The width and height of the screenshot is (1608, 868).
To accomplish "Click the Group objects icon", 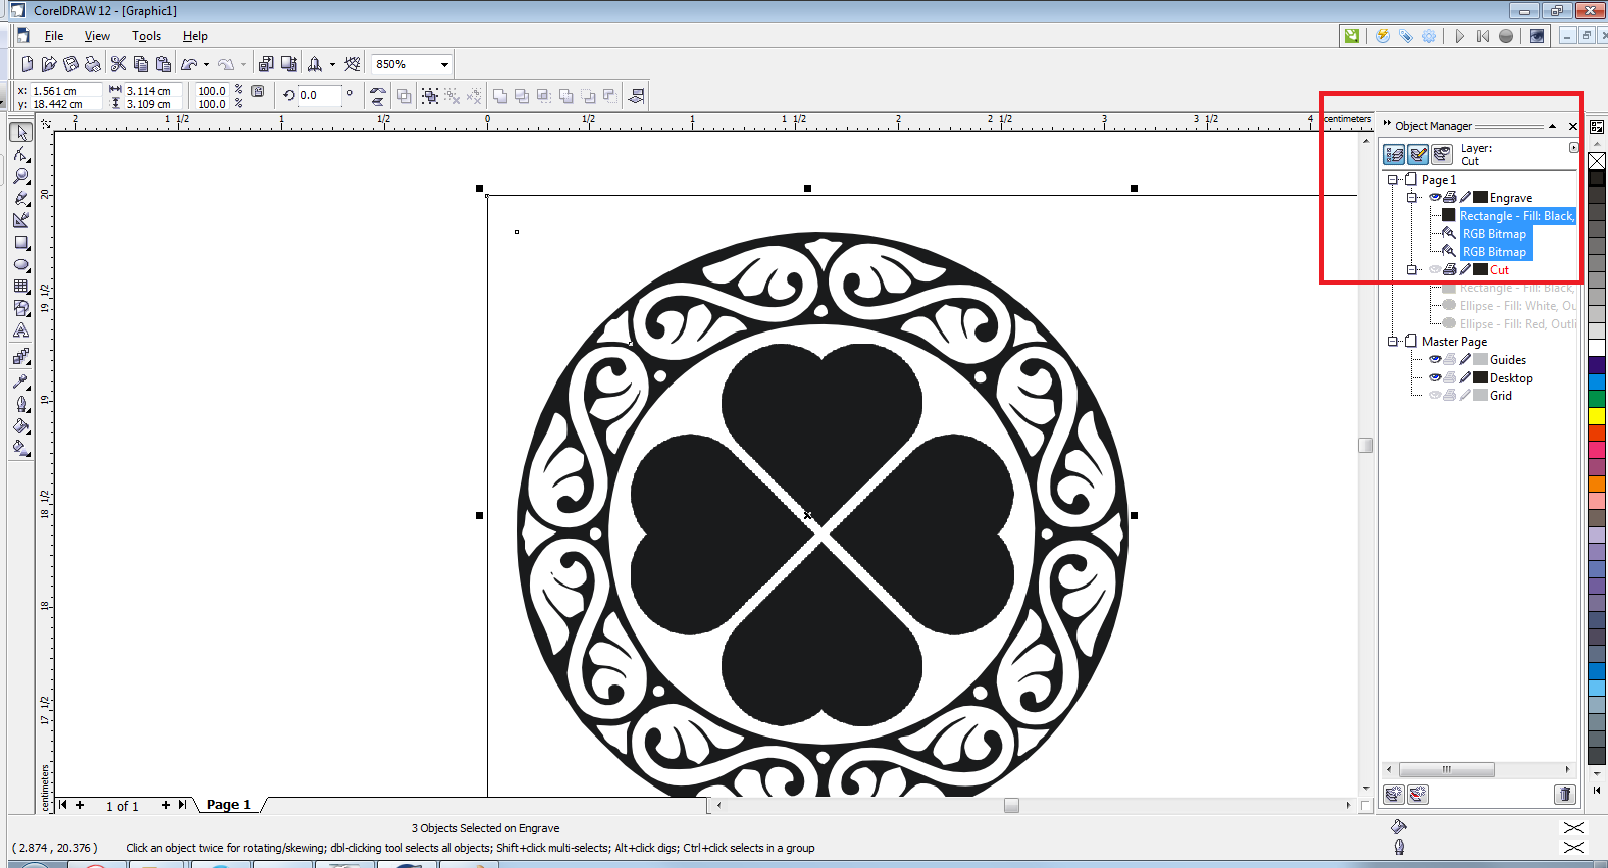I will tap(430, 96).
